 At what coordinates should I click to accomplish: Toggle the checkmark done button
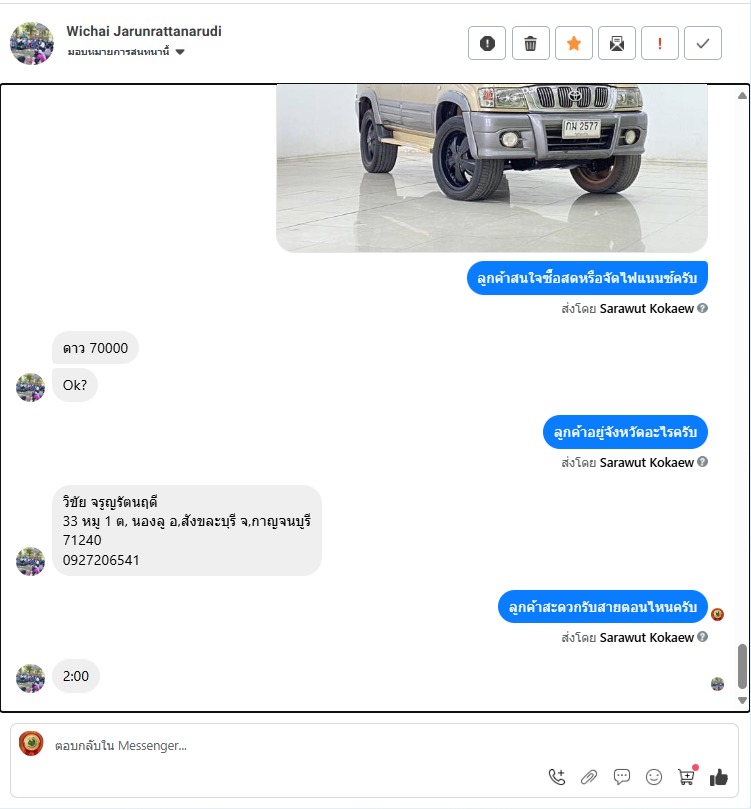(703, 43)
